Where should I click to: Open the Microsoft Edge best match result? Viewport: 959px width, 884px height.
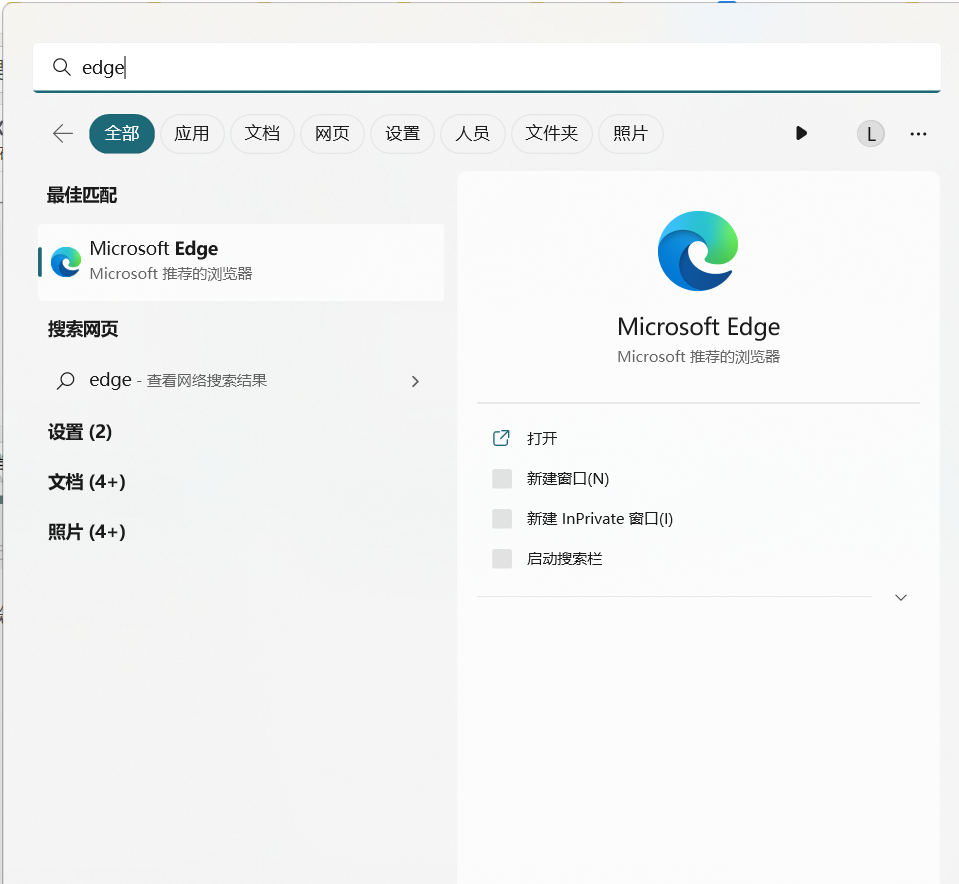[x=241, y=262]
